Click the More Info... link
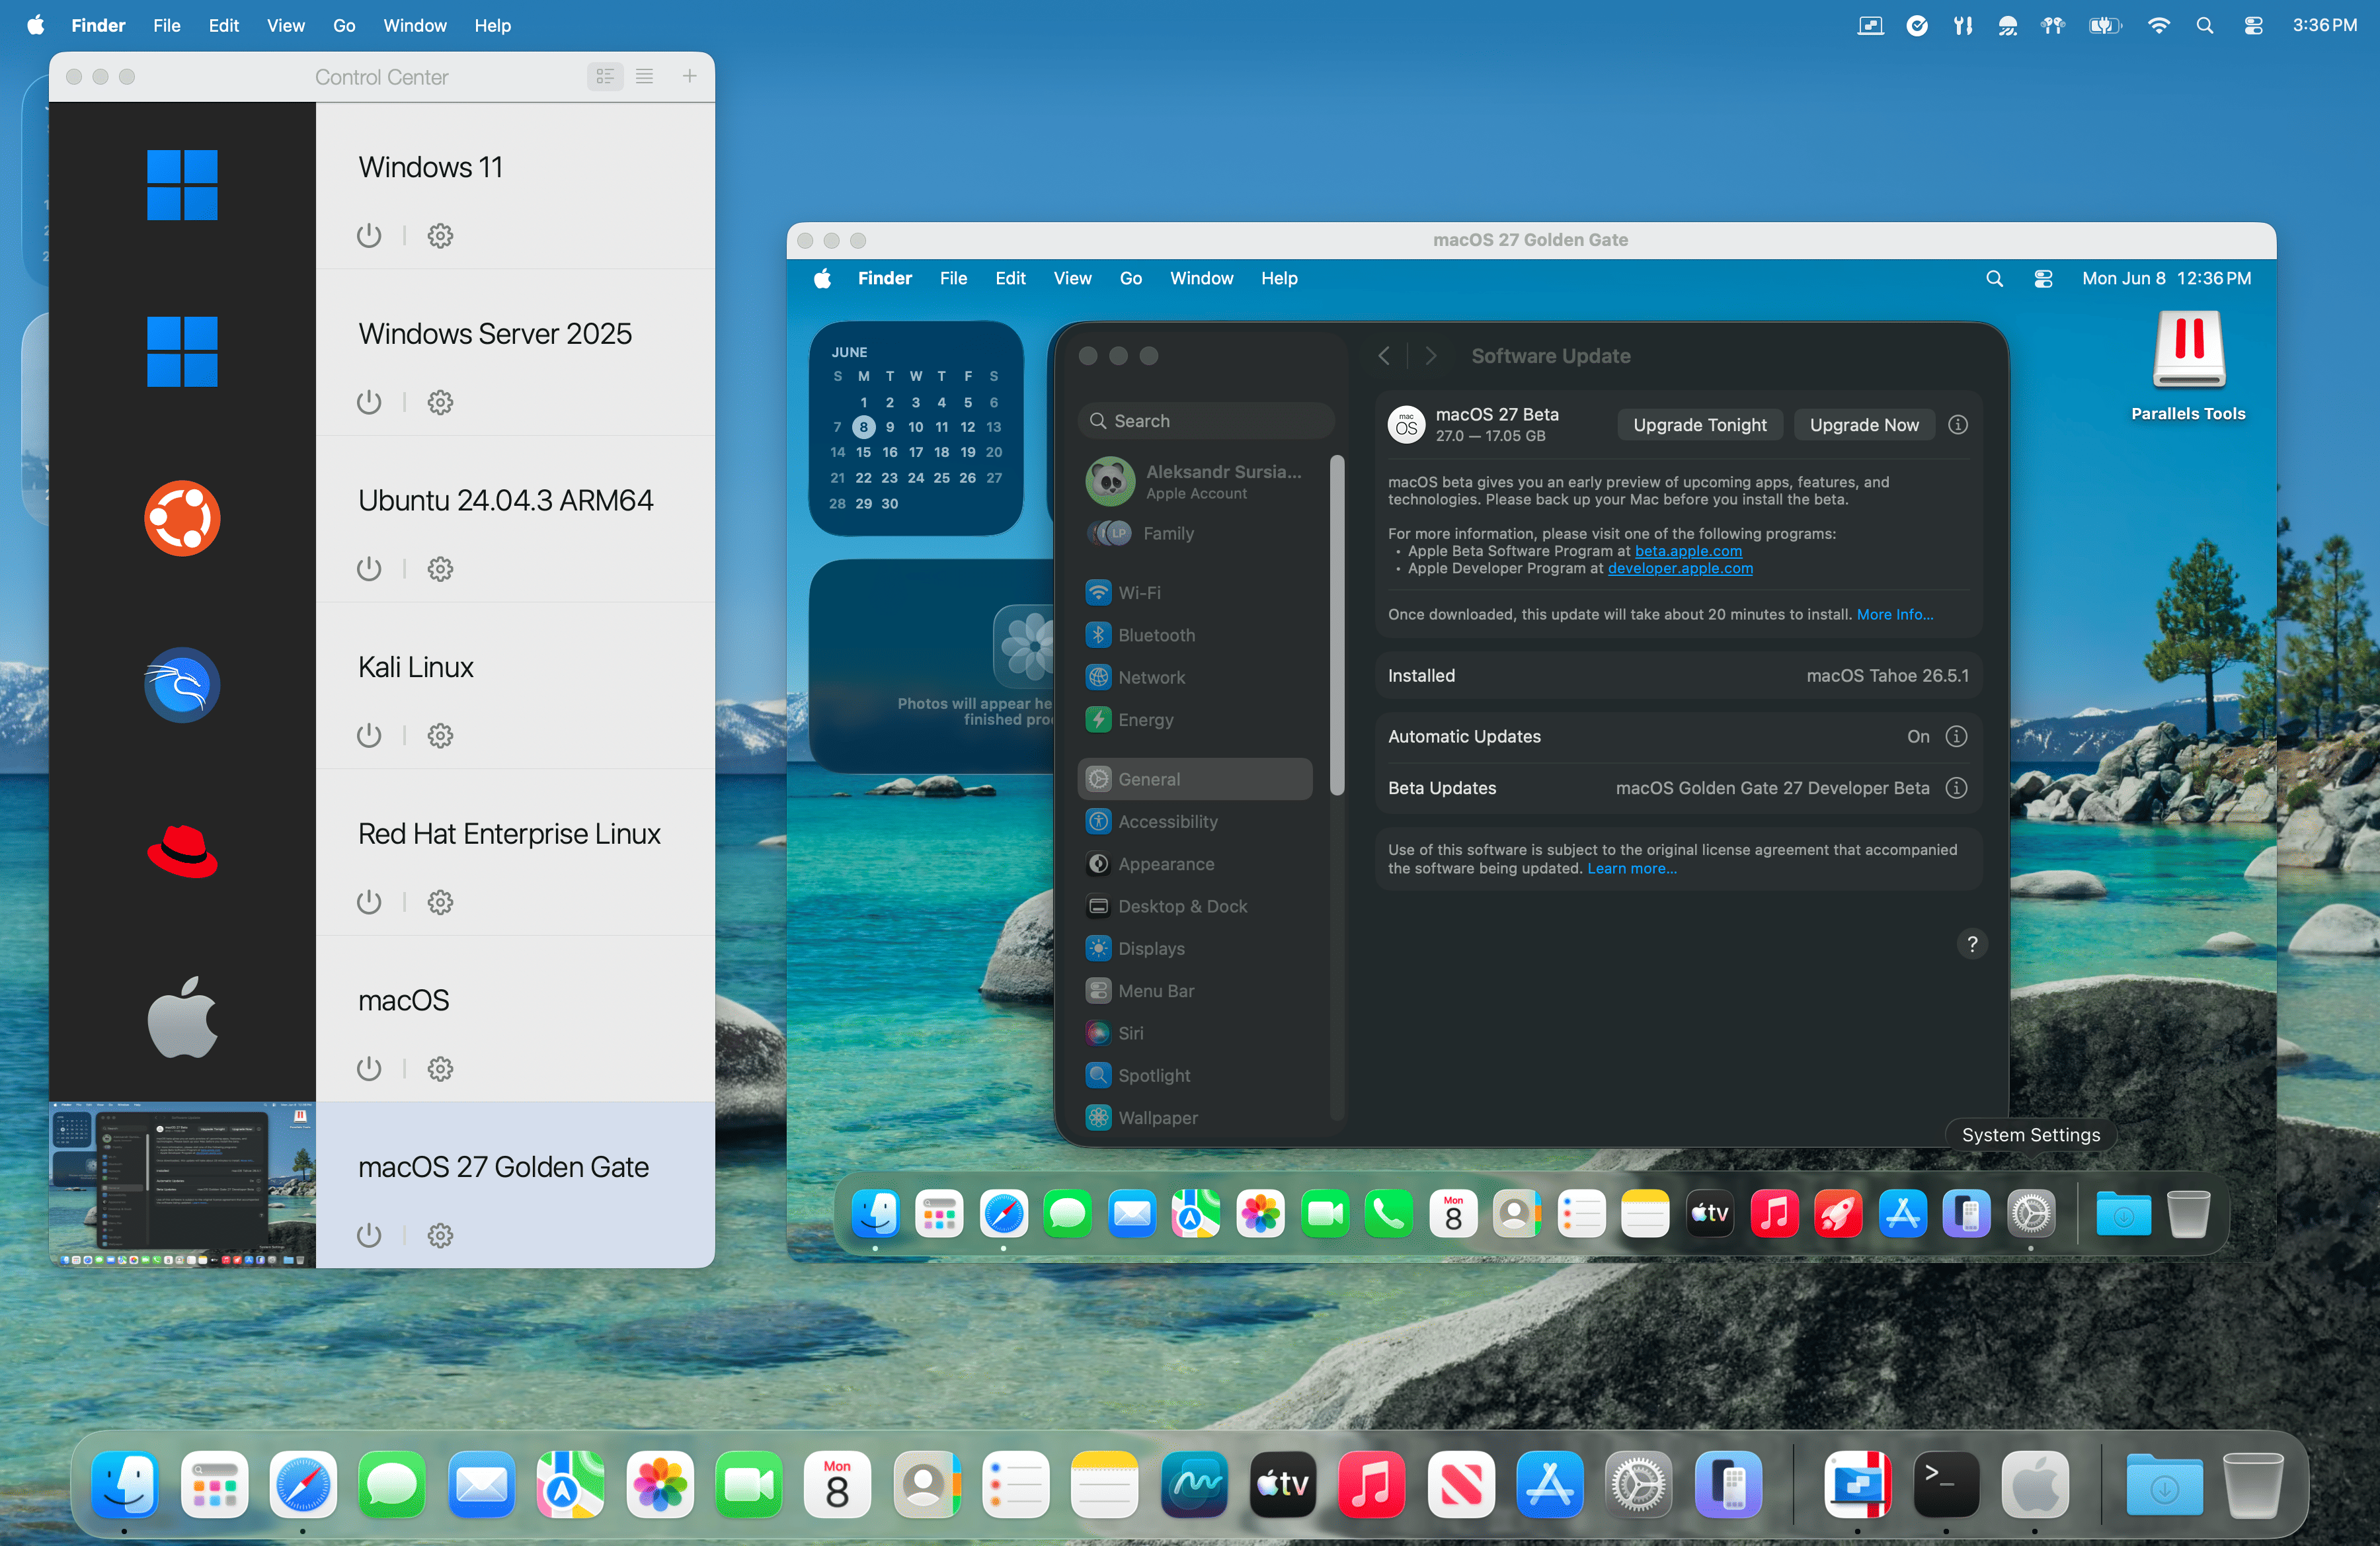The width and height of the screenshot is (2380, 1546). coord(1895,614)
